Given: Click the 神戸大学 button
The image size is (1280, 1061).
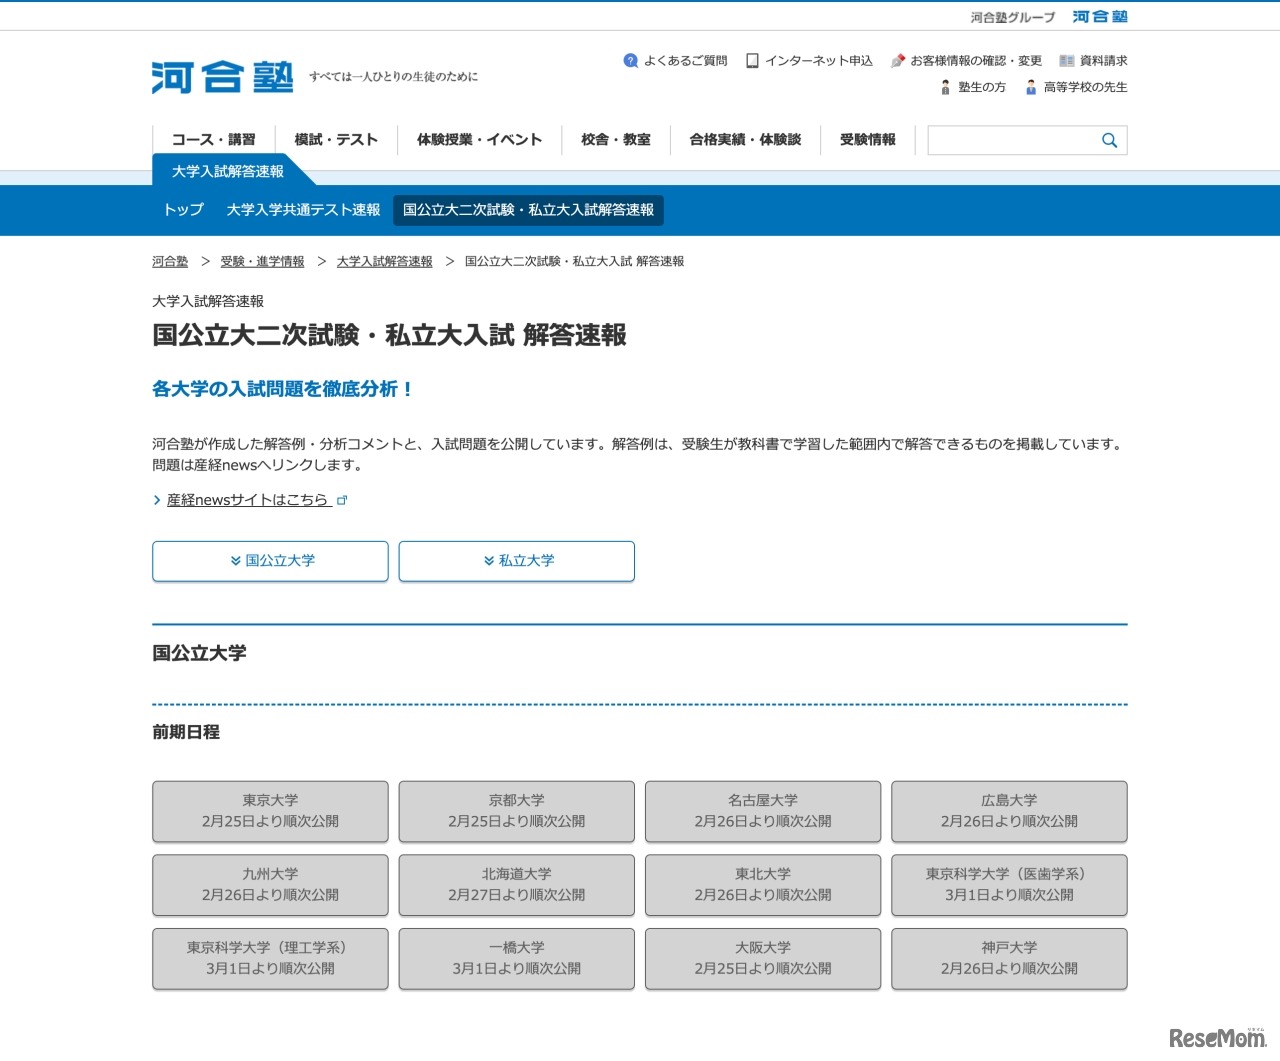Looking at the screenshot, I should [x=1009, y=958].
